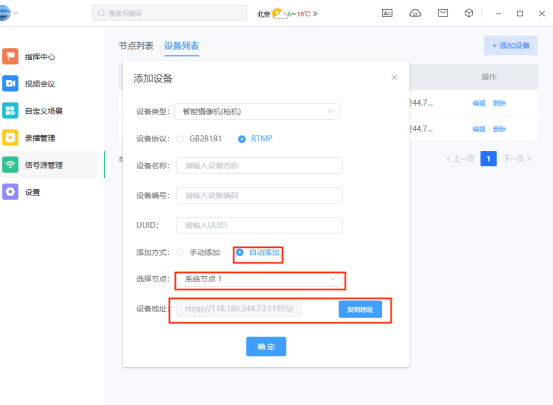
Task: Click the cloud download icon in title bar
Action: point(415,13)
